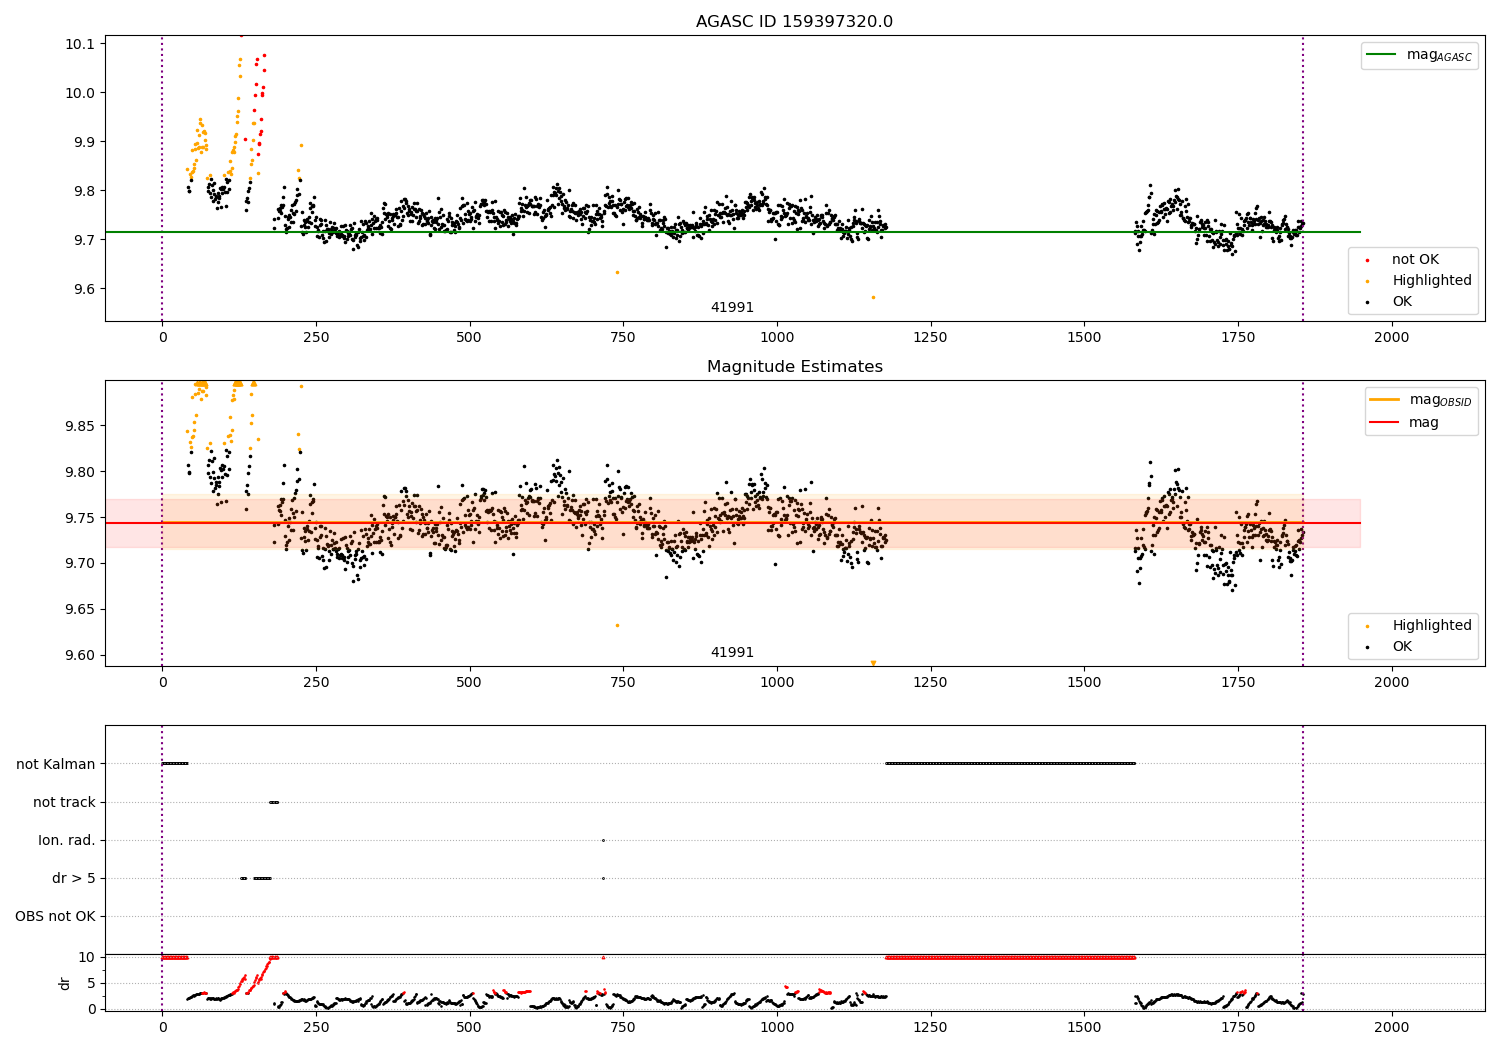Click the red line sample beside 'mag' legend entry
Screen dimensions: 1500x1050
point(1384,423)
